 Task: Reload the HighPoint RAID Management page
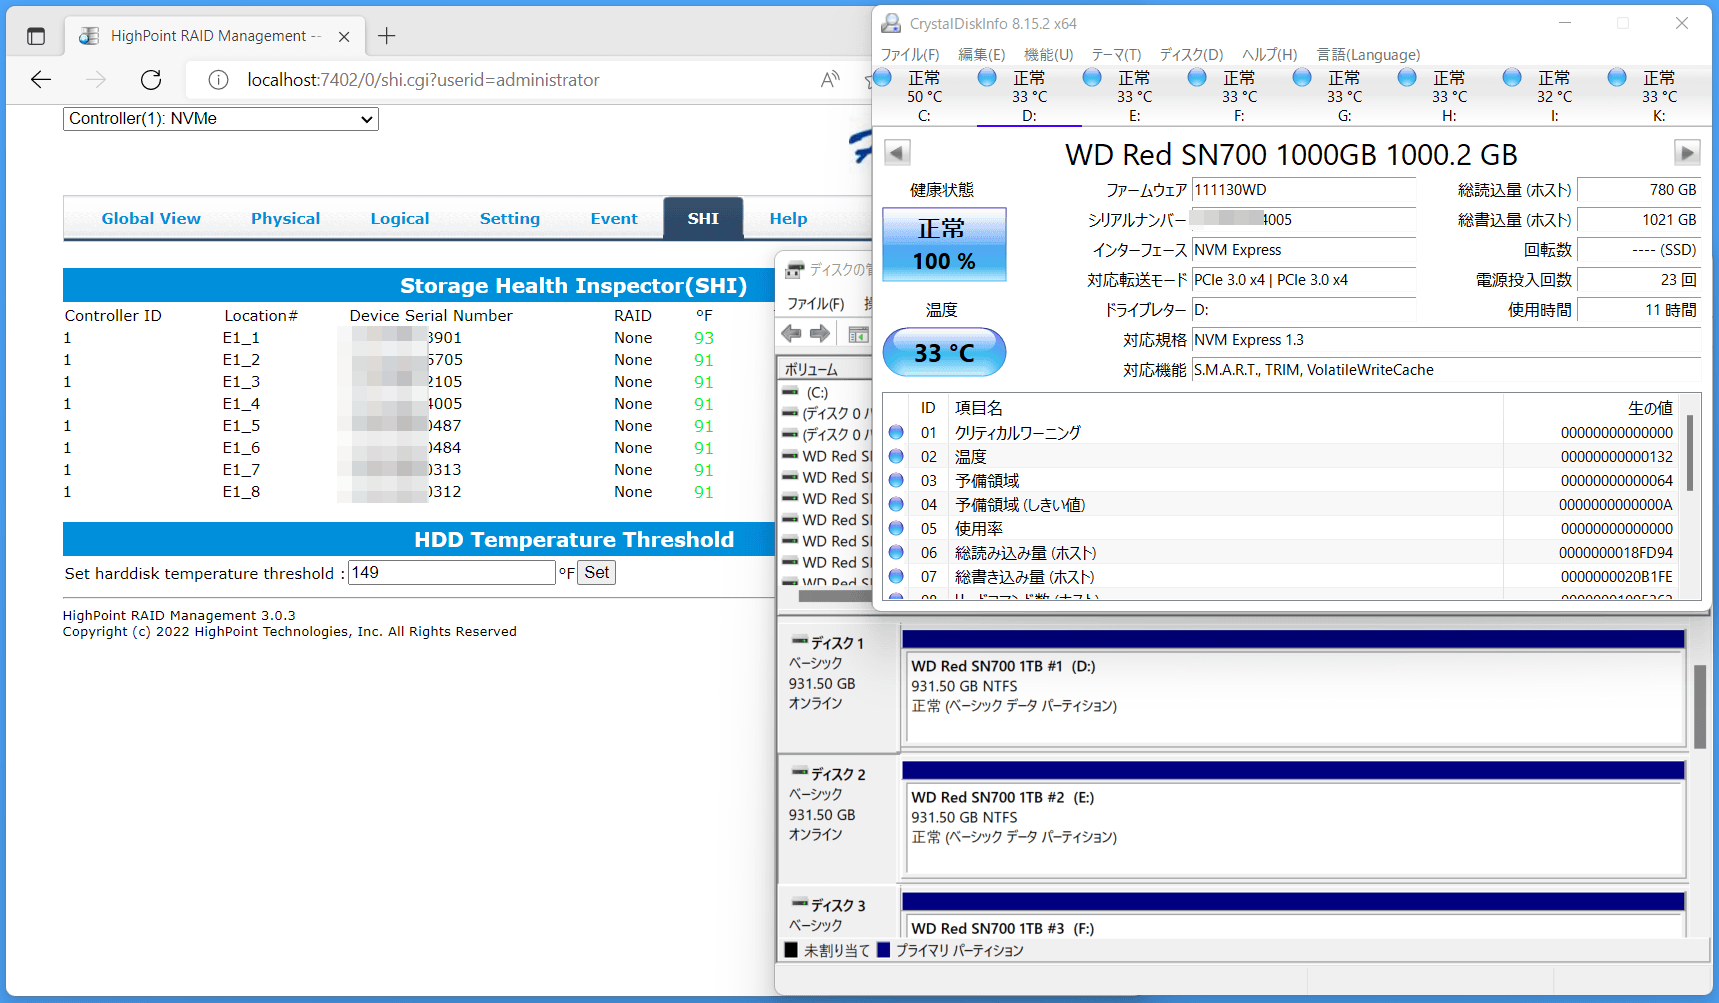point(151,80)
